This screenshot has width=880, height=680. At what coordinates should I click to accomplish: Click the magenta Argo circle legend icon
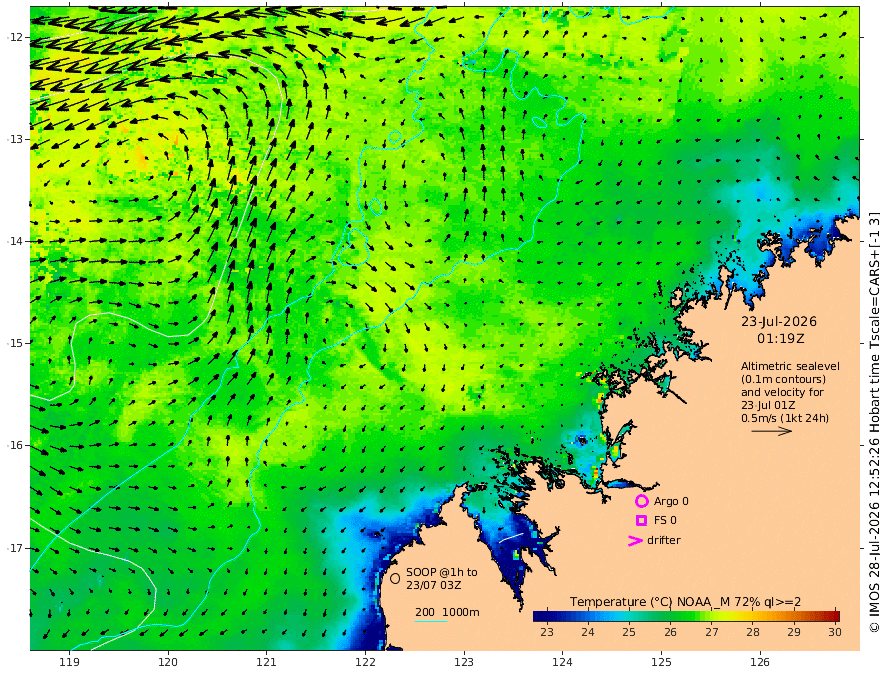tap(641, 501)
